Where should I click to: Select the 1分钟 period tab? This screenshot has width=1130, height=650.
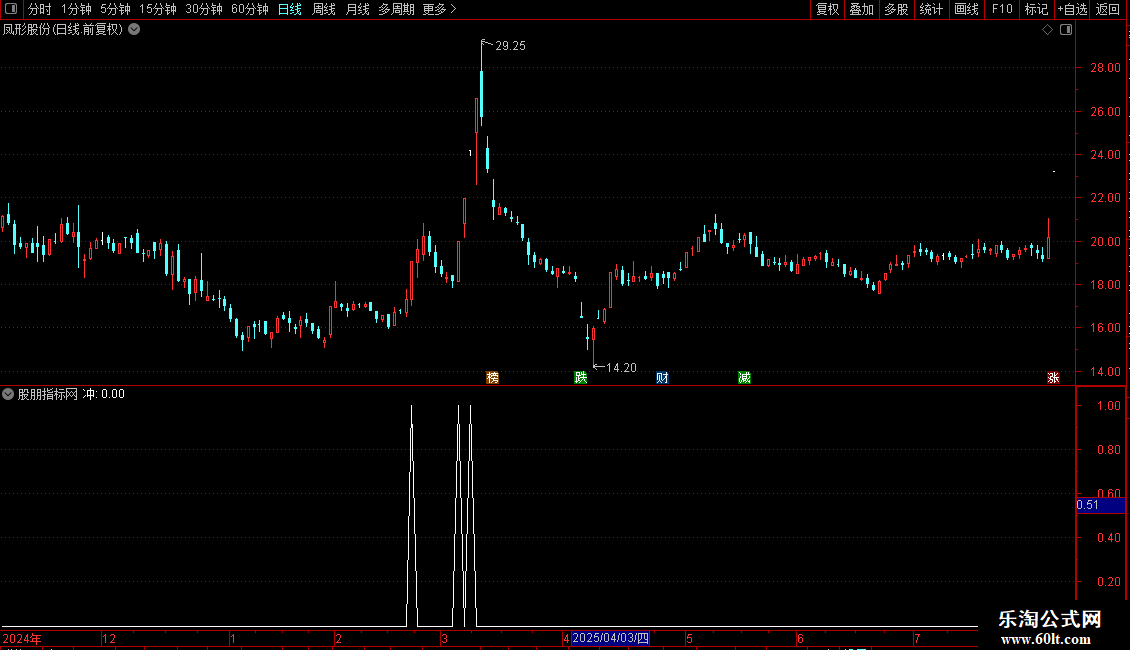(76, 9)
